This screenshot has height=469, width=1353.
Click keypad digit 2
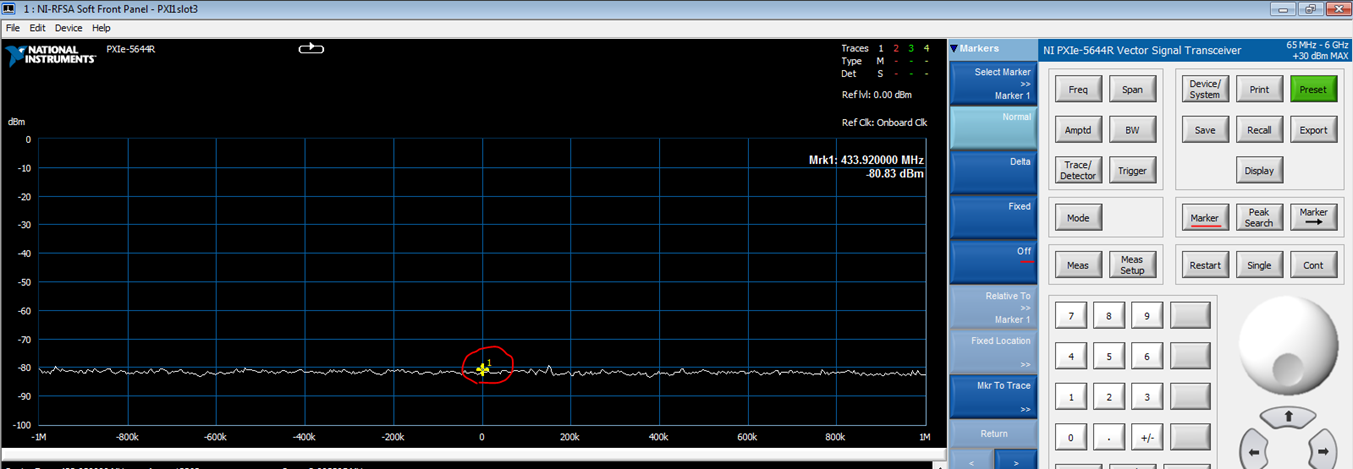click(1108, 397)
